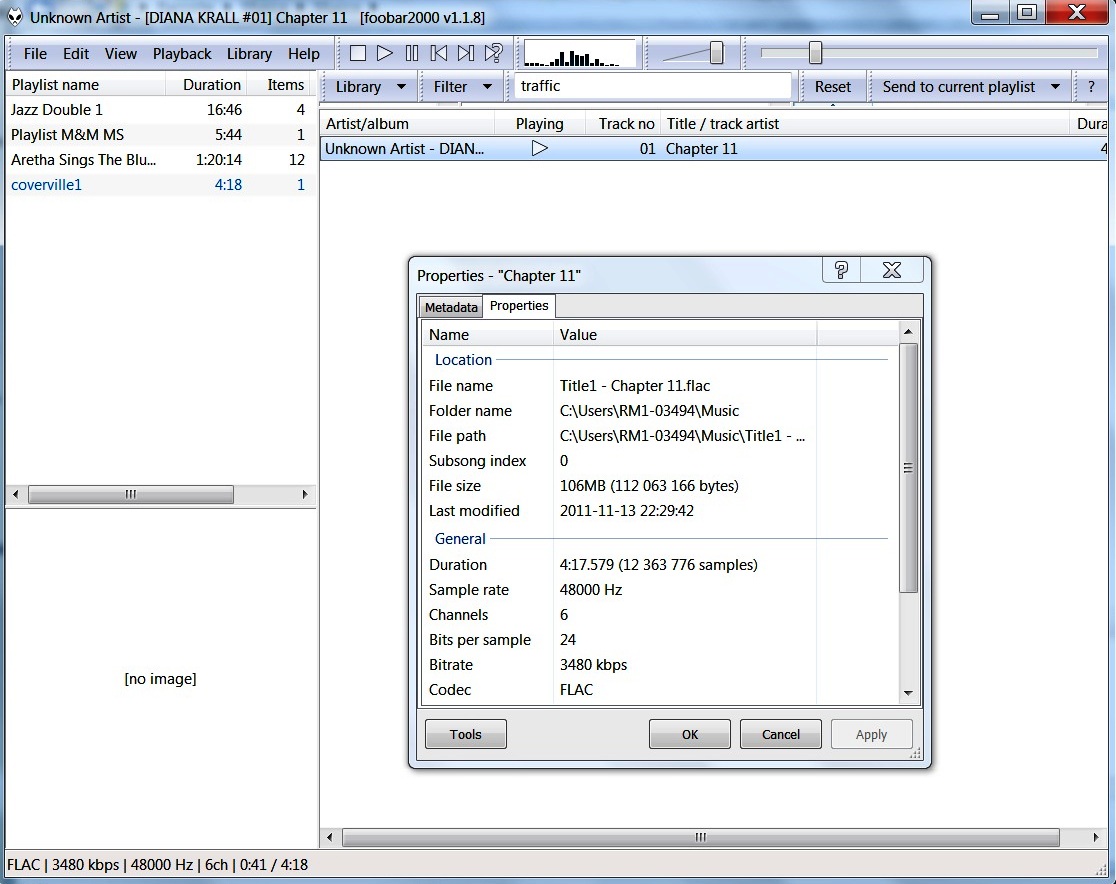Click the playing indicator for Chapter 11

[539, 149]
